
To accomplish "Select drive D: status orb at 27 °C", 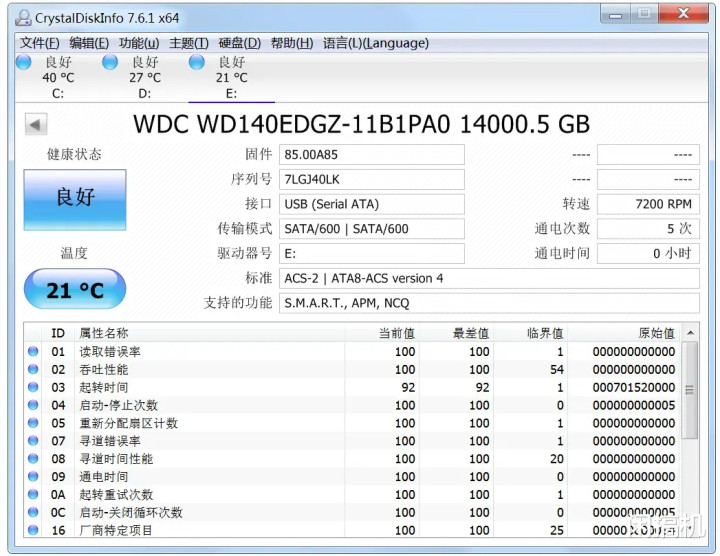I will click(x=110, y=62).
